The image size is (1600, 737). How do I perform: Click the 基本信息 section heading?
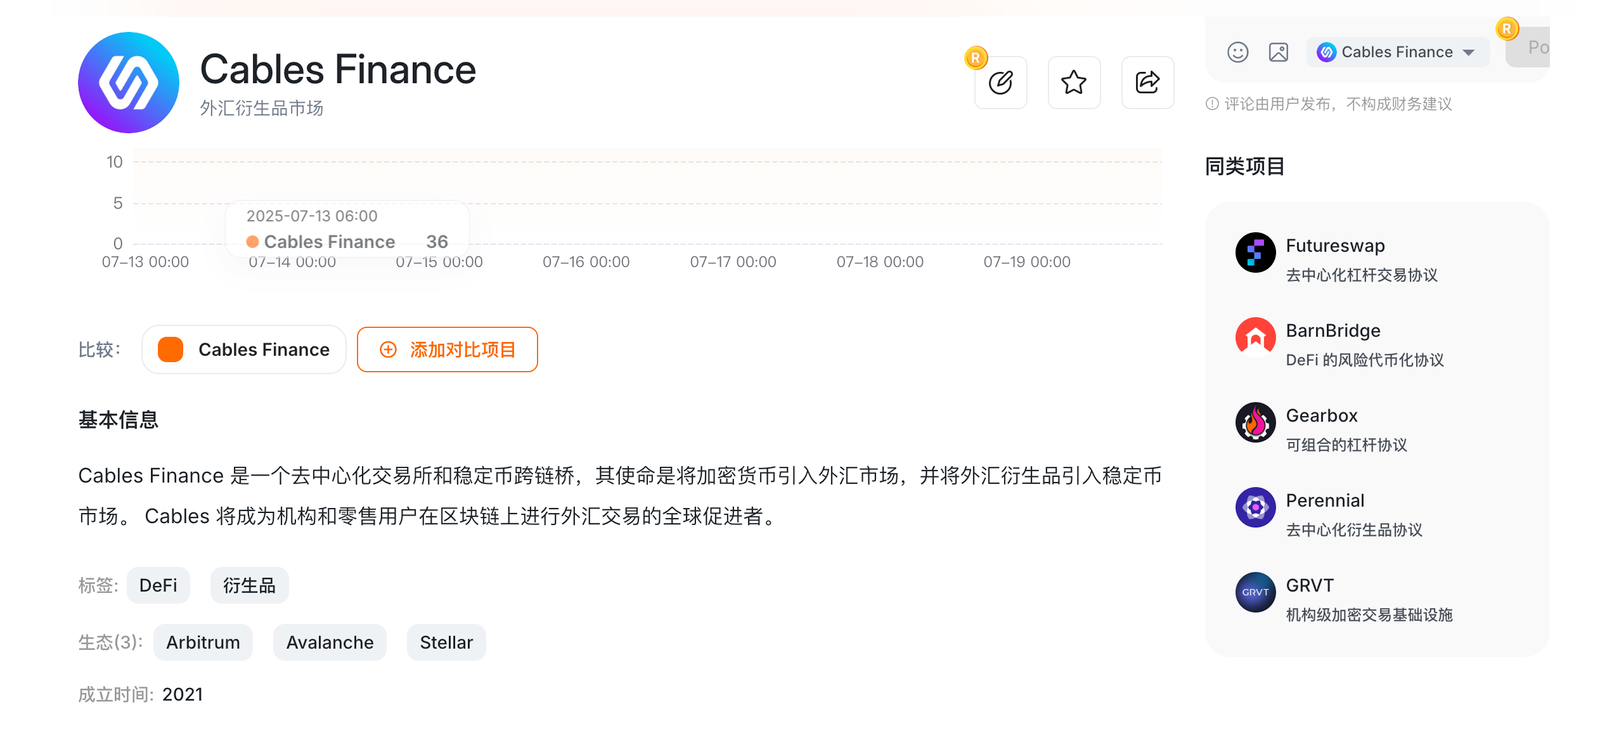[118, 420]
